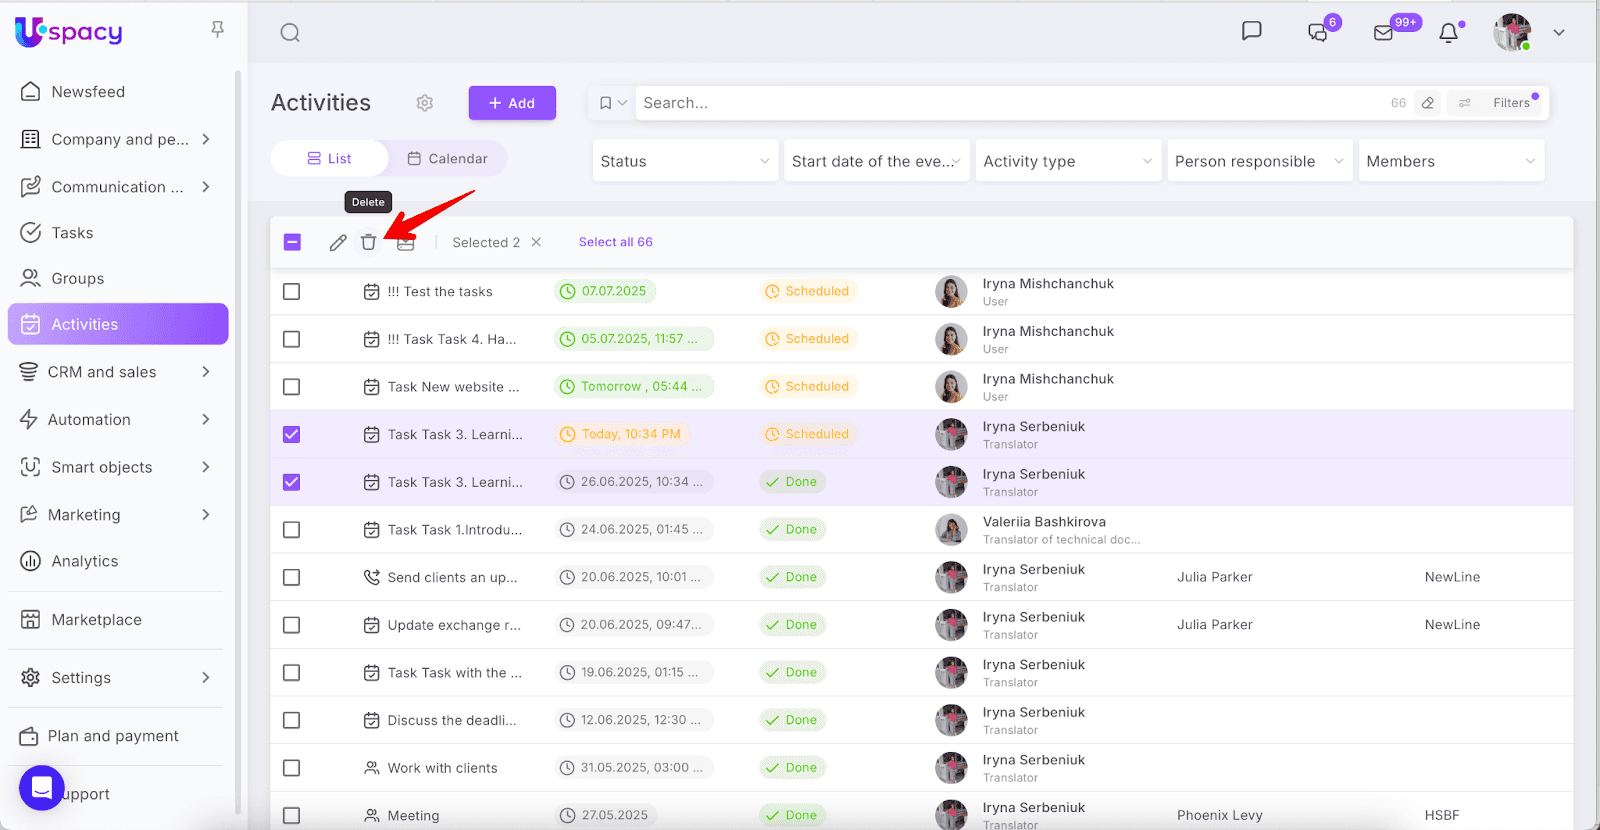1600x830 pixels.
Task: Check the '!!! Test the tasks' row checkbox
Action: click(291, 292)
